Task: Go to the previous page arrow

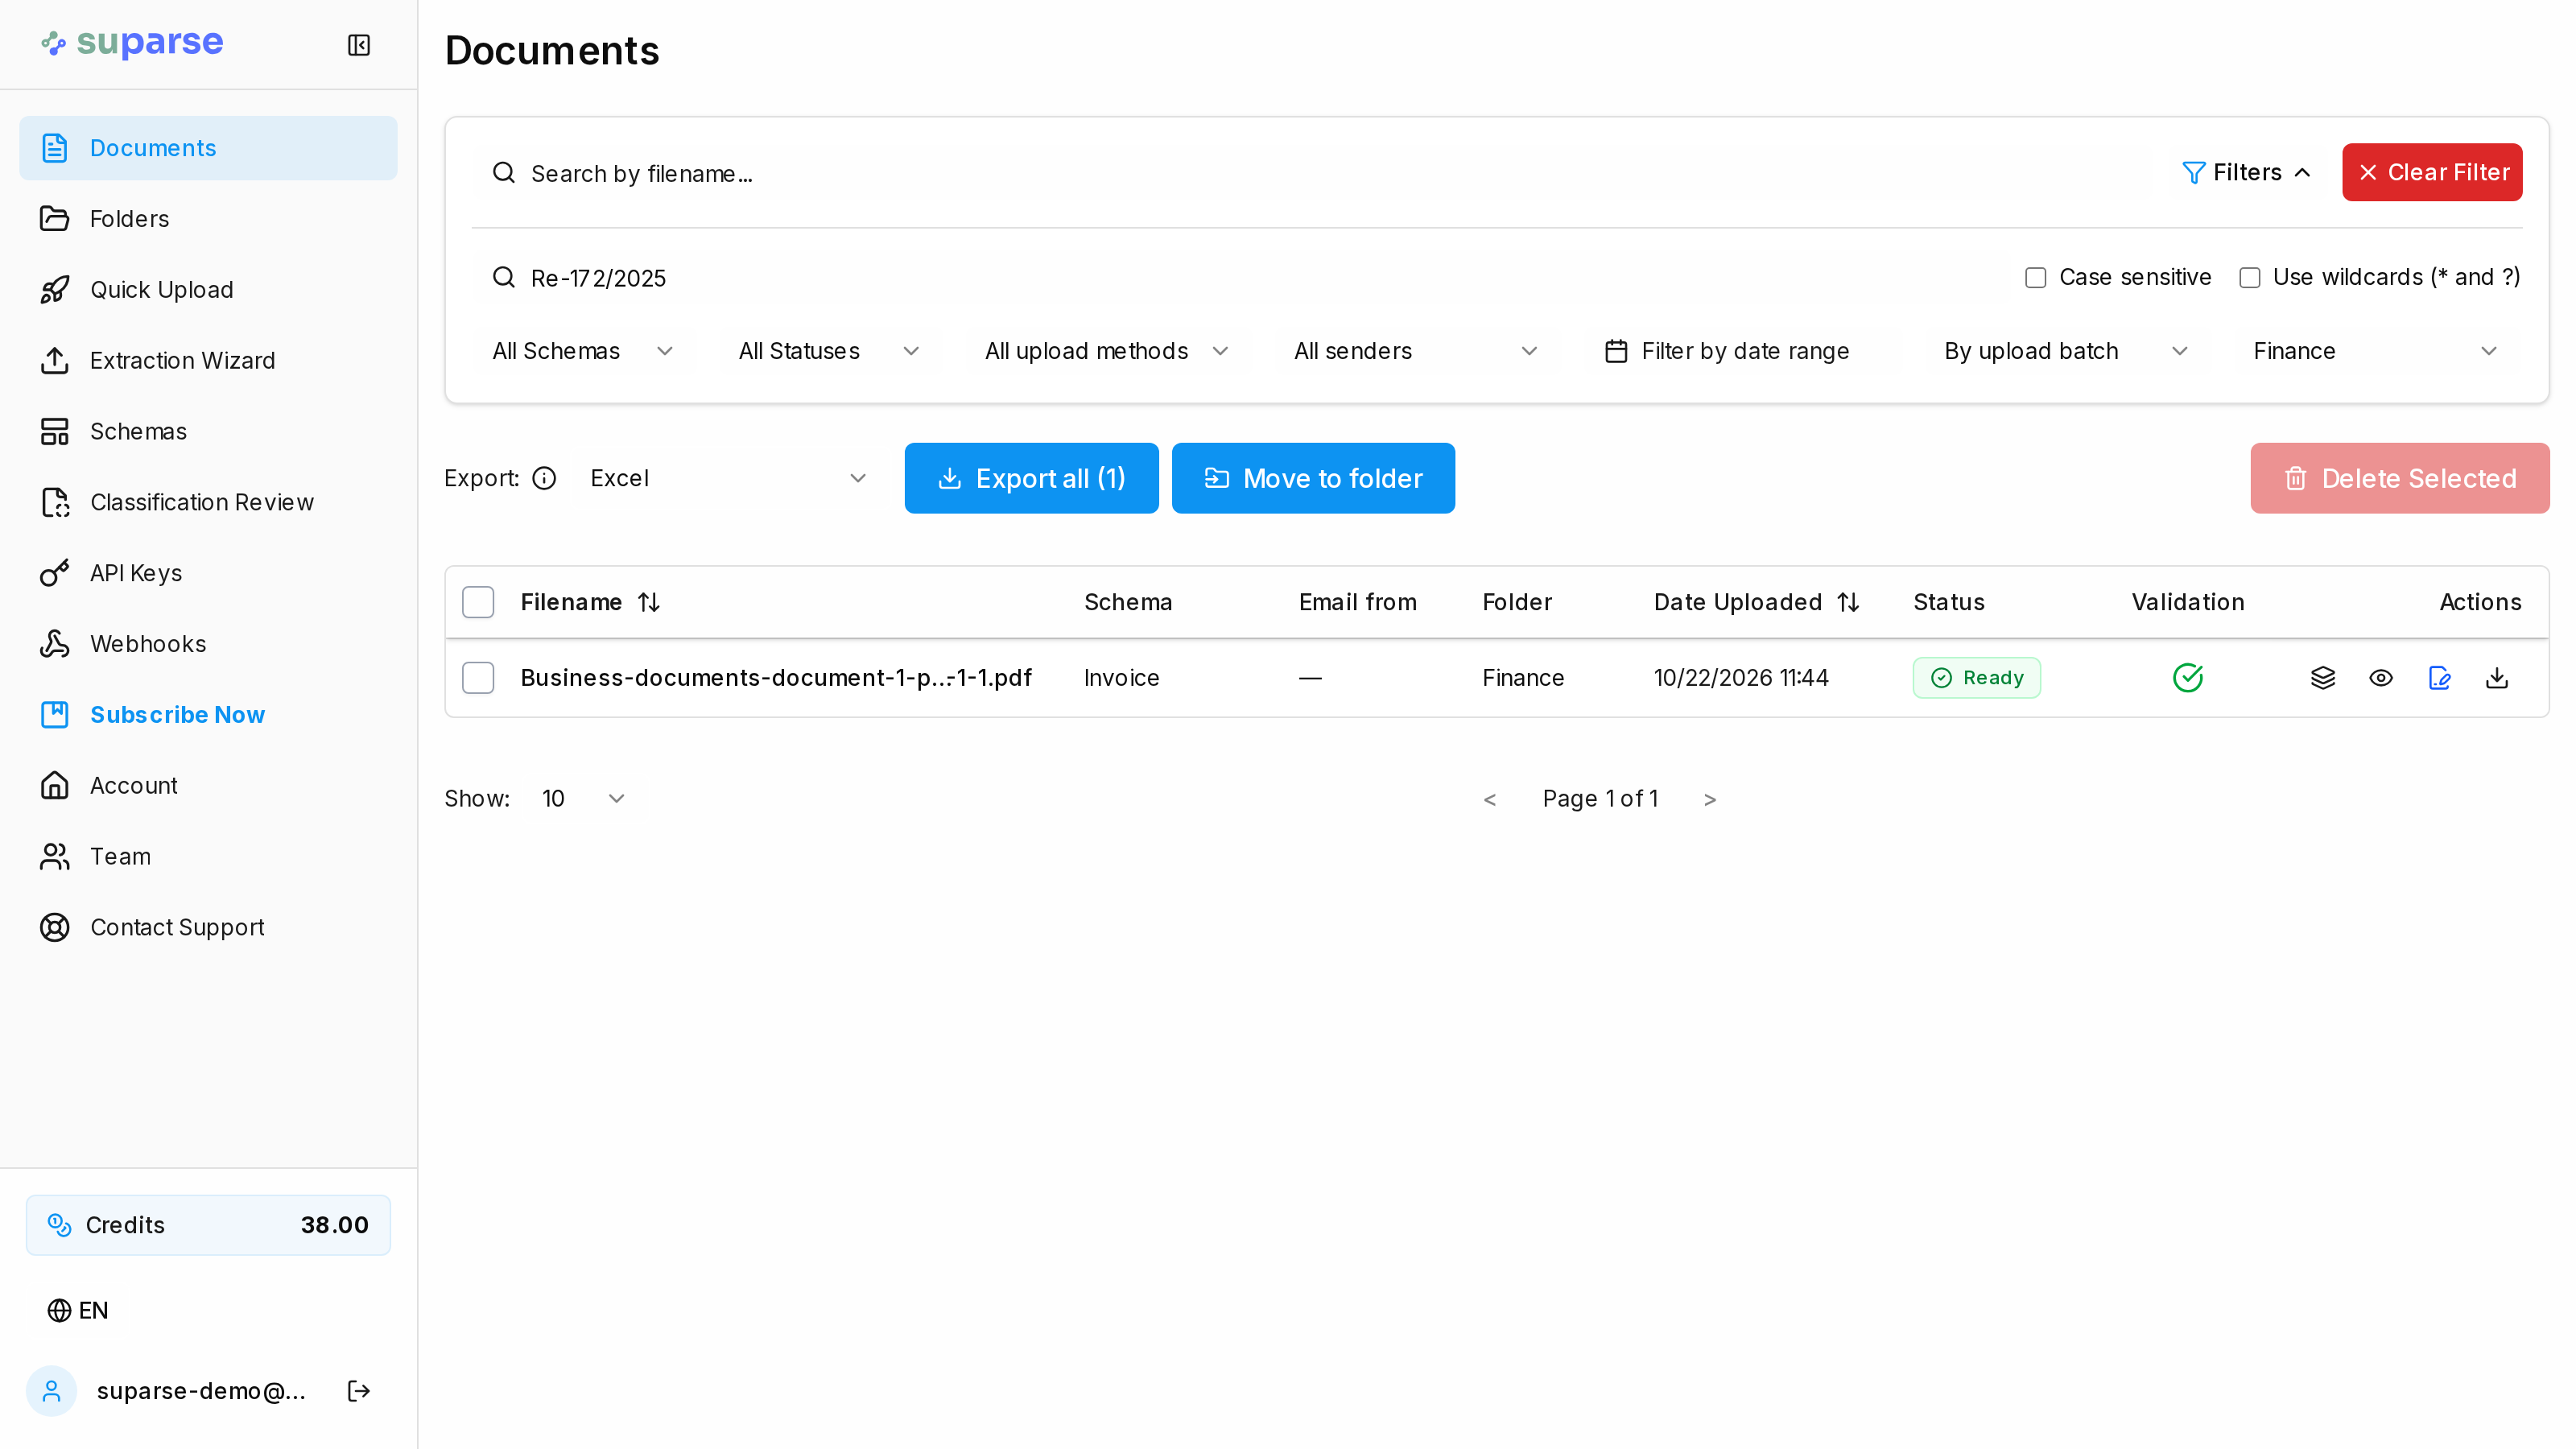Action: click(1490, 799)
